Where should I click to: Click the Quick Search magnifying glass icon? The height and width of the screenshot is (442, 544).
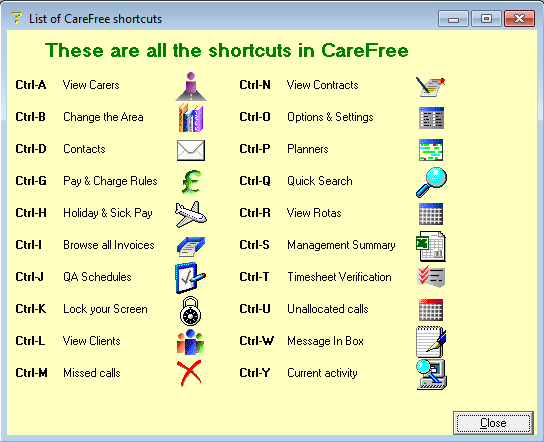pyautogui.click(x=431, y=182)
